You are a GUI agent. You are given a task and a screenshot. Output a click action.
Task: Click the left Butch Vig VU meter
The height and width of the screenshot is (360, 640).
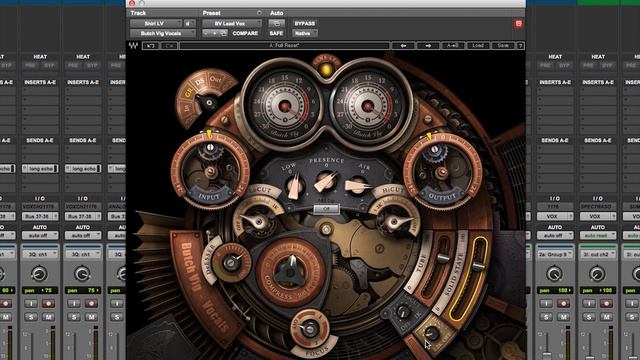[x=284, y=107]
